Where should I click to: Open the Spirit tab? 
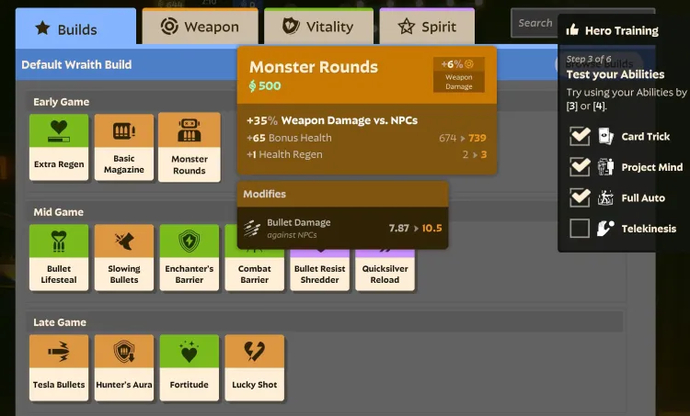click(427, 27)
